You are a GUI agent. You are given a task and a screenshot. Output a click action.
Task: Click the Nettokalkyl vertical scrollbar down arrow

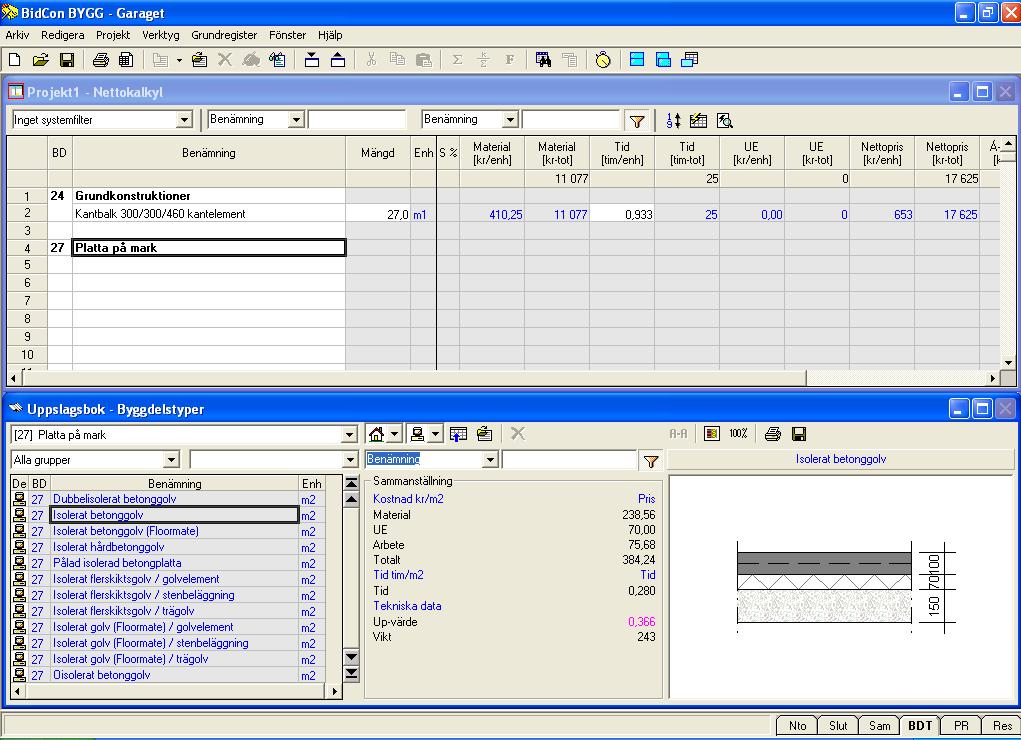click(1008, 363)
